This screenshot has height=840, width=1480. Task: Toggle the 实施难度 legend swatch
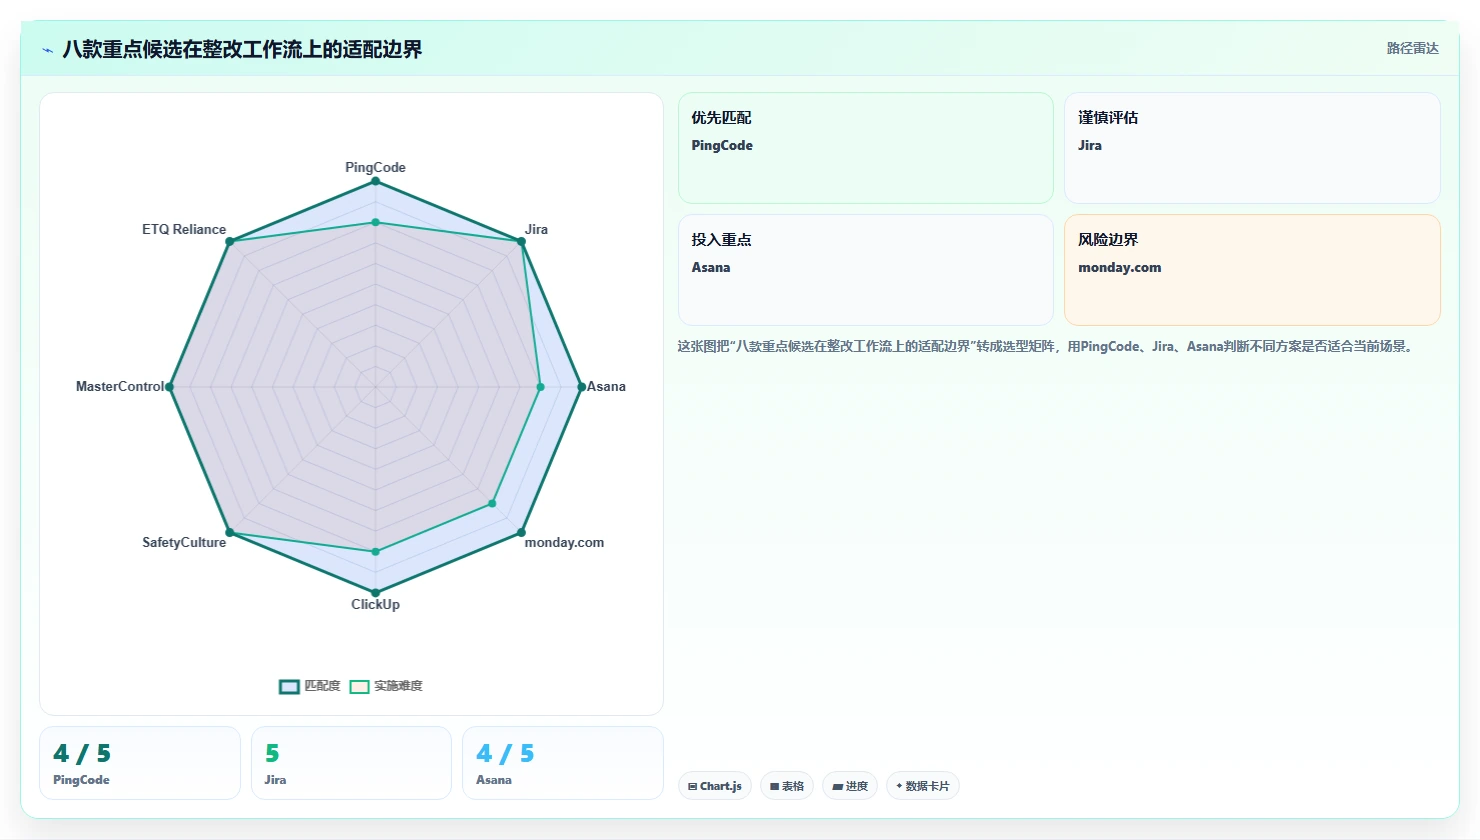click(359, 686)
